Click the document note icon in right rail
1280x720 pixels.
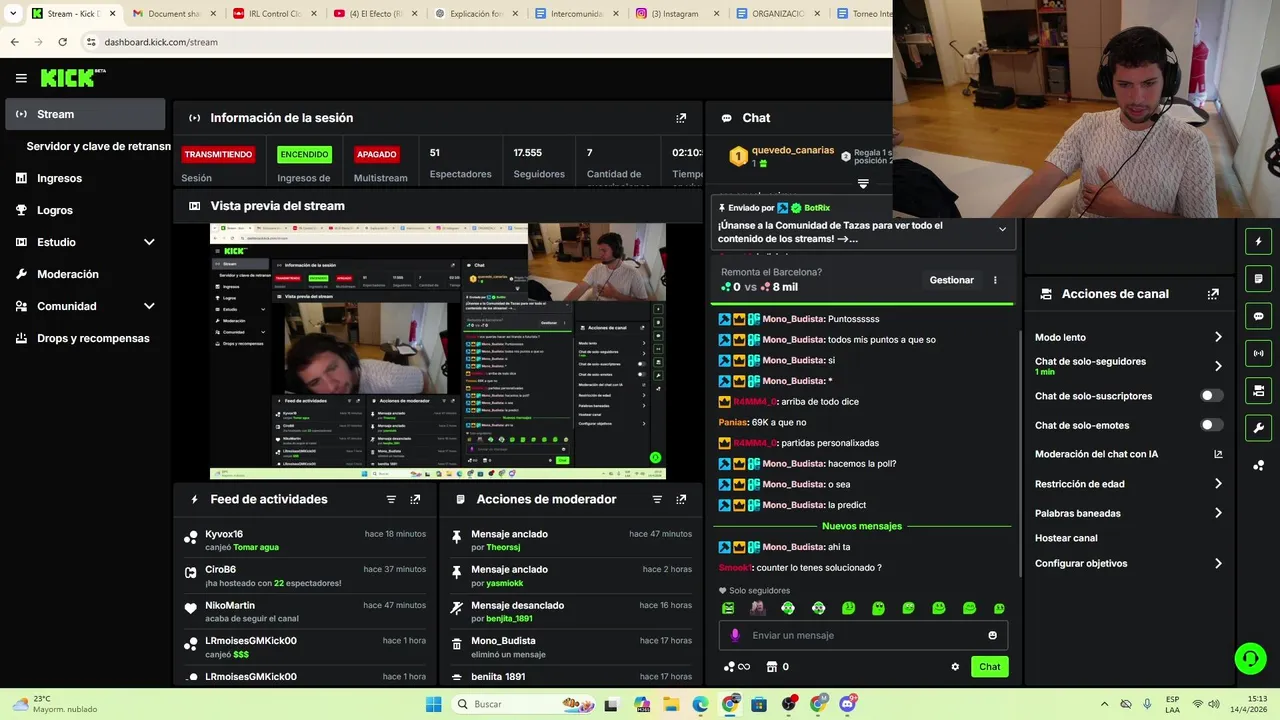[x=1258, y=278]
